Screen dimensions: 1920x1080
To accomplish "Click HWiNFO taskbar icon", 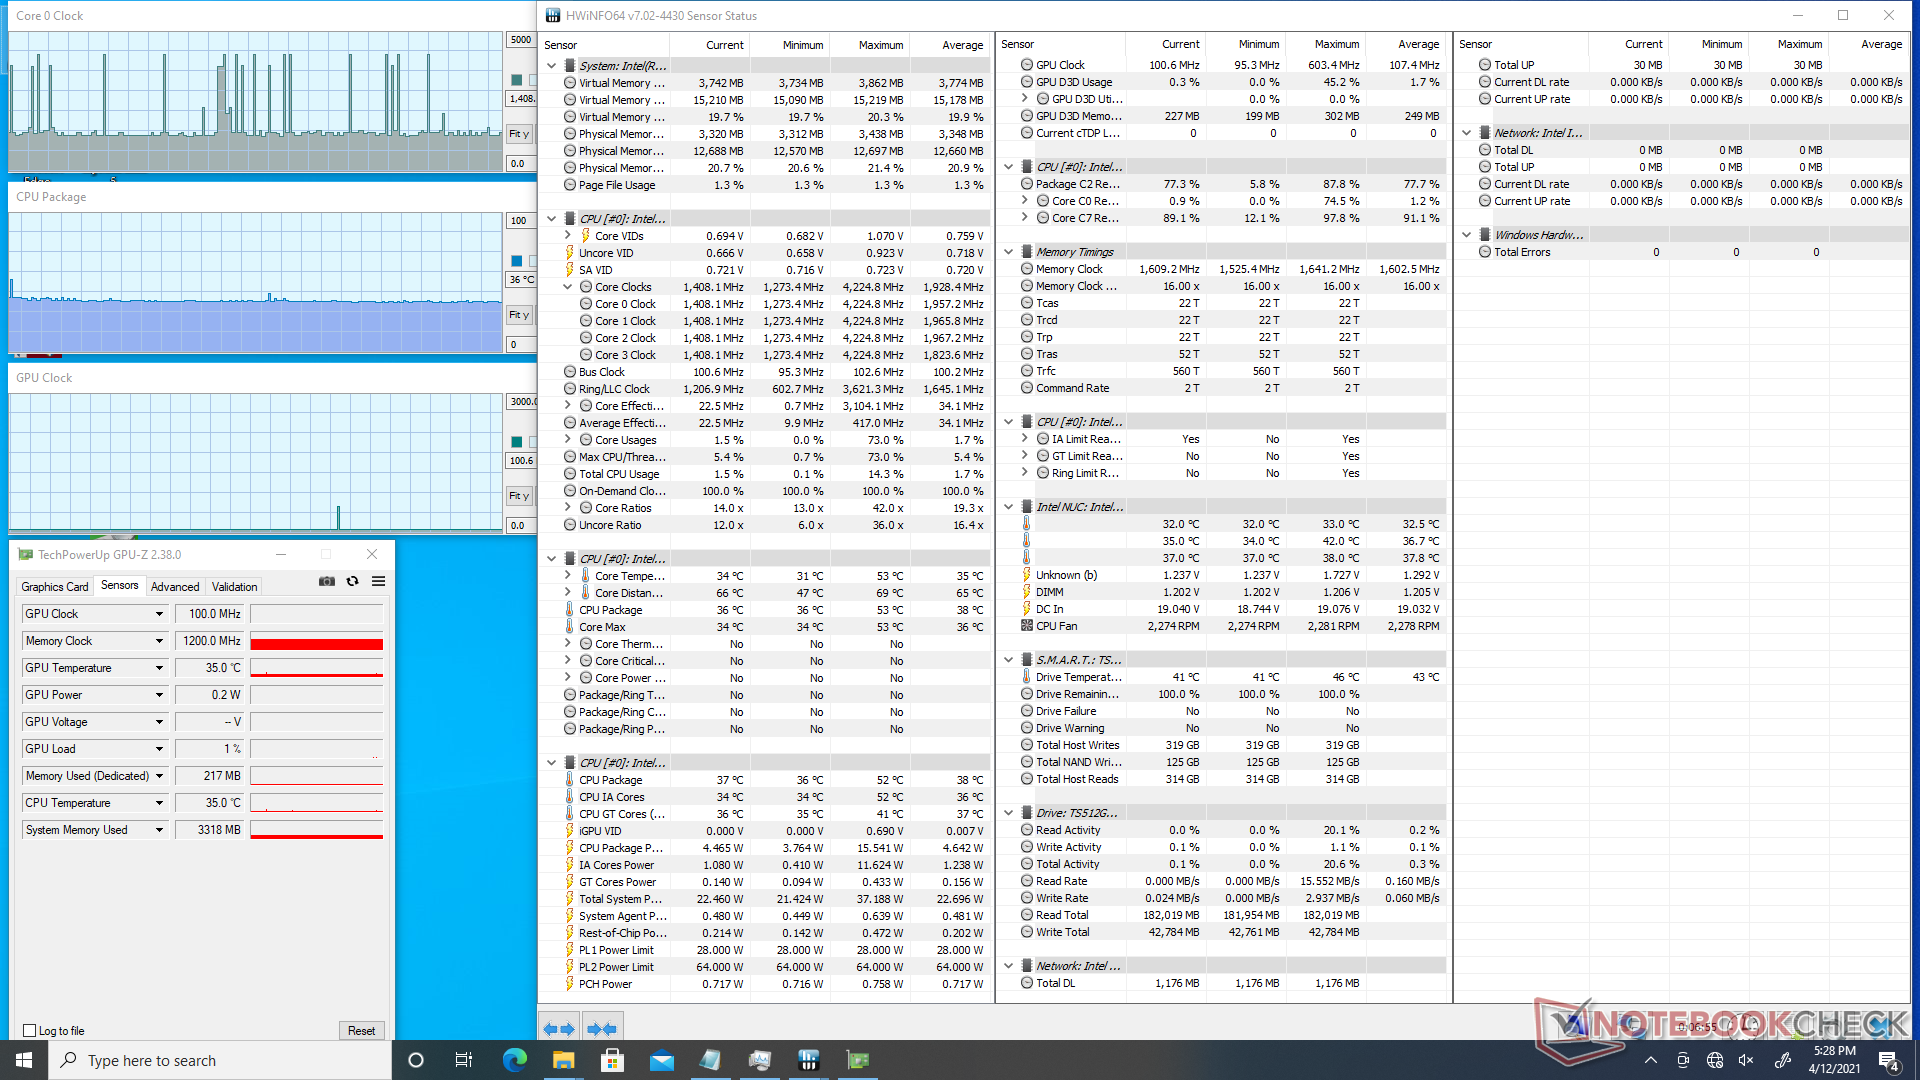I will (x=809, y=1060).
